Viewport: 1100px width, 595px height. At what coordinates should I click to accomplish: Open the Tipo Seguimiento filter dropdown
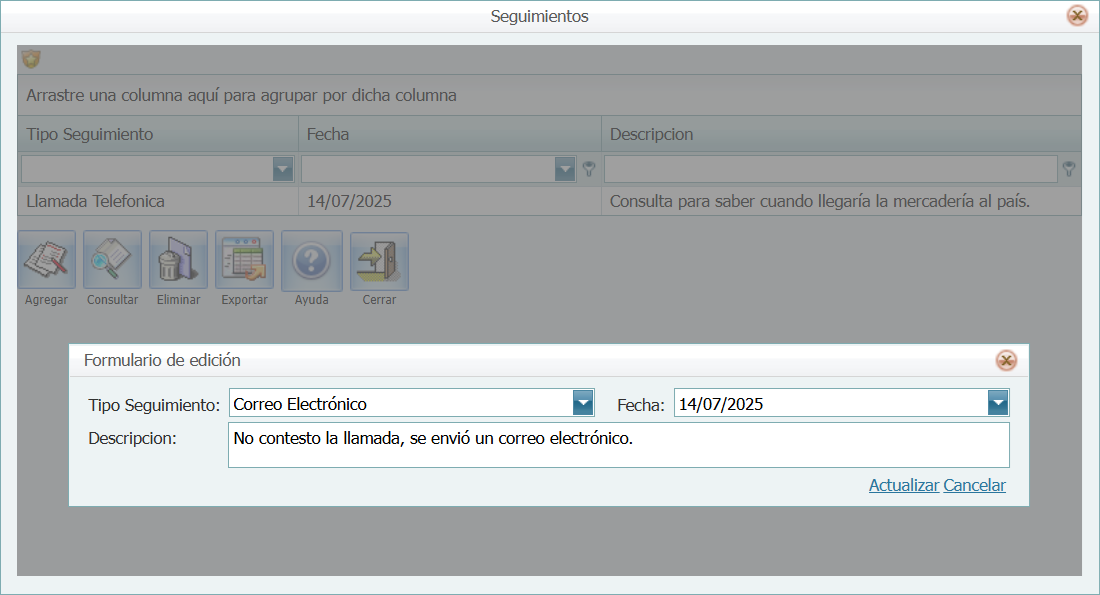click(x=283, y=169)
